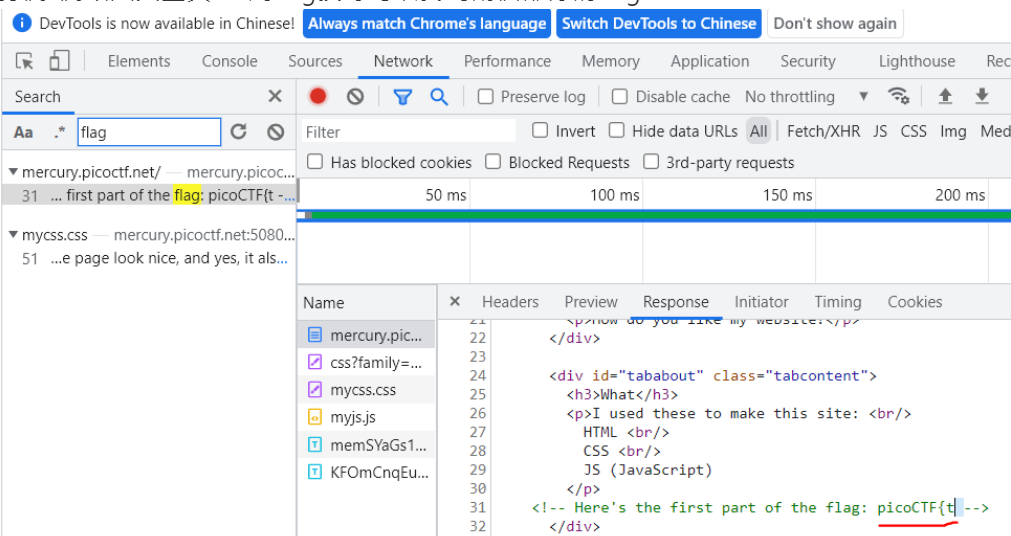The image size is (1011, 536).
Task: Open the Application tab
Action: click(x=710, y=61)
